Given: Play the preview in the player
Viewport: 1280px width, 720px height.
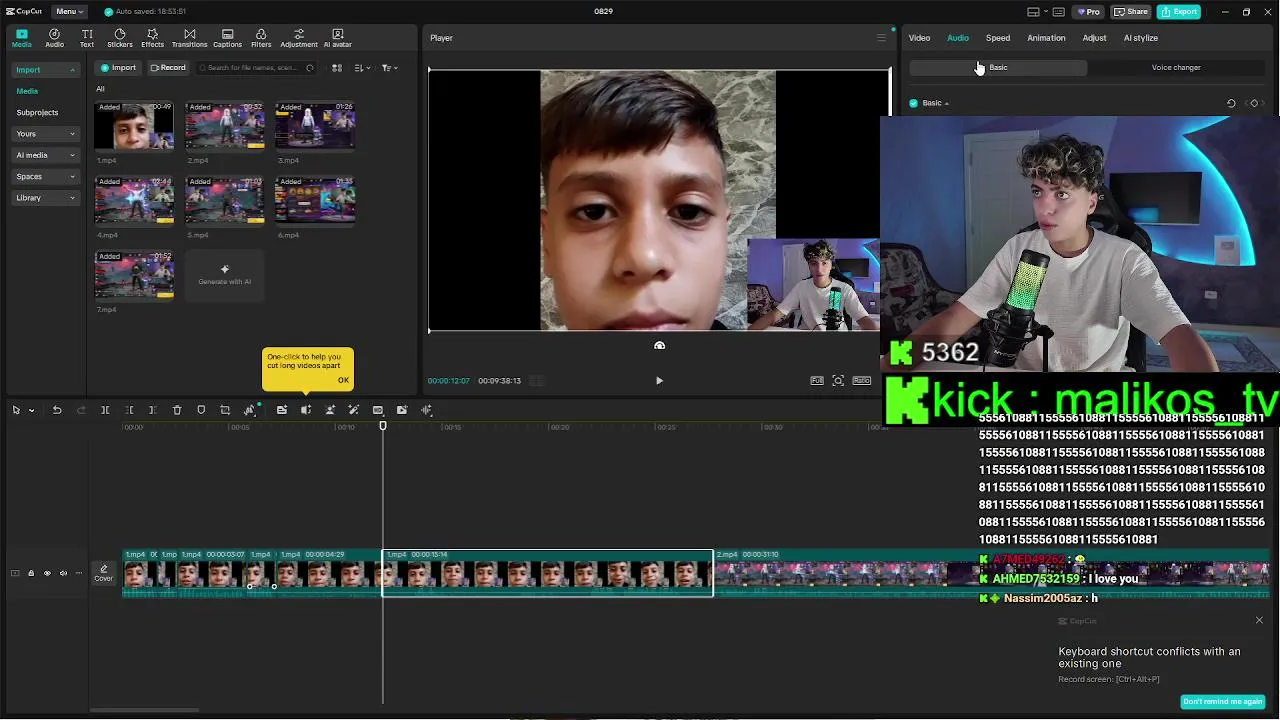Looking at the screenshot, I should pyautogui.click(x=659, y=380).
